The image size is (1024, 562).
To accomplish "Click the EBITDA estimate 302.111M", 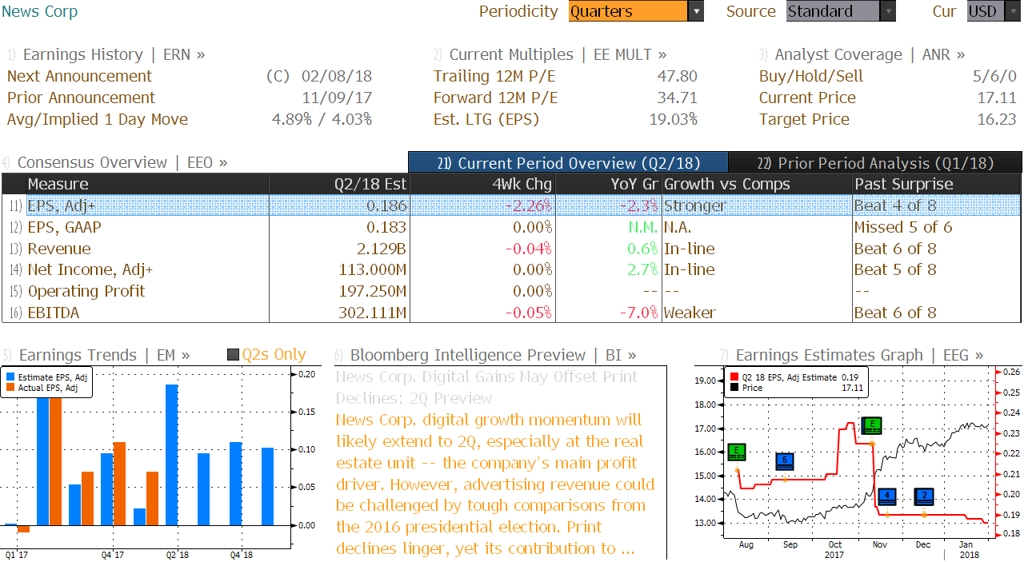I will click(x=372, y=313).
